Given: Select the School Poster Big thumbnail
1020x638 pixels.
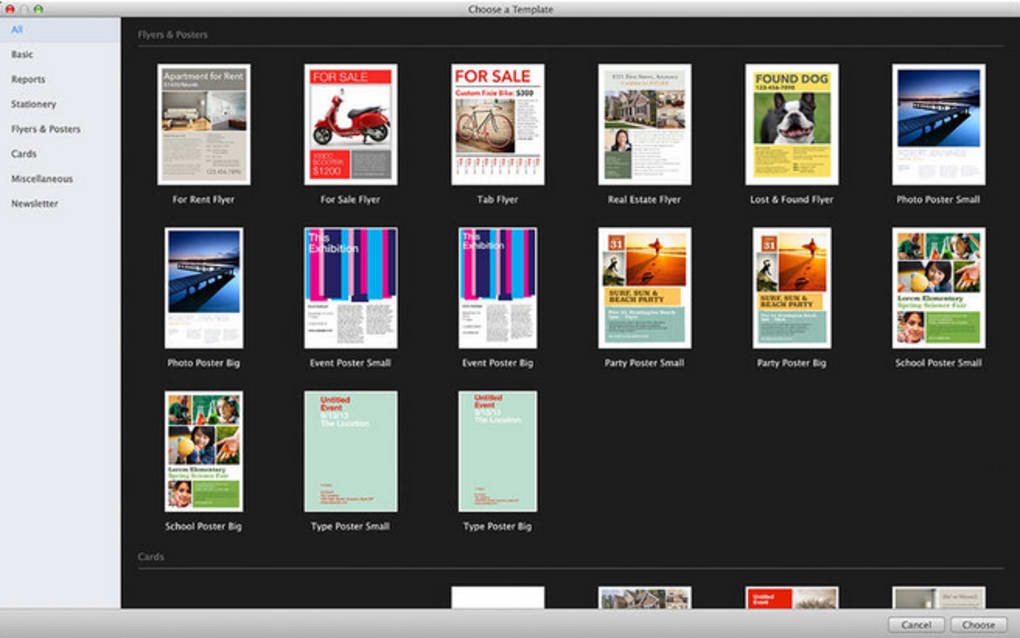Looking at the screenshot, I should 204,451.
